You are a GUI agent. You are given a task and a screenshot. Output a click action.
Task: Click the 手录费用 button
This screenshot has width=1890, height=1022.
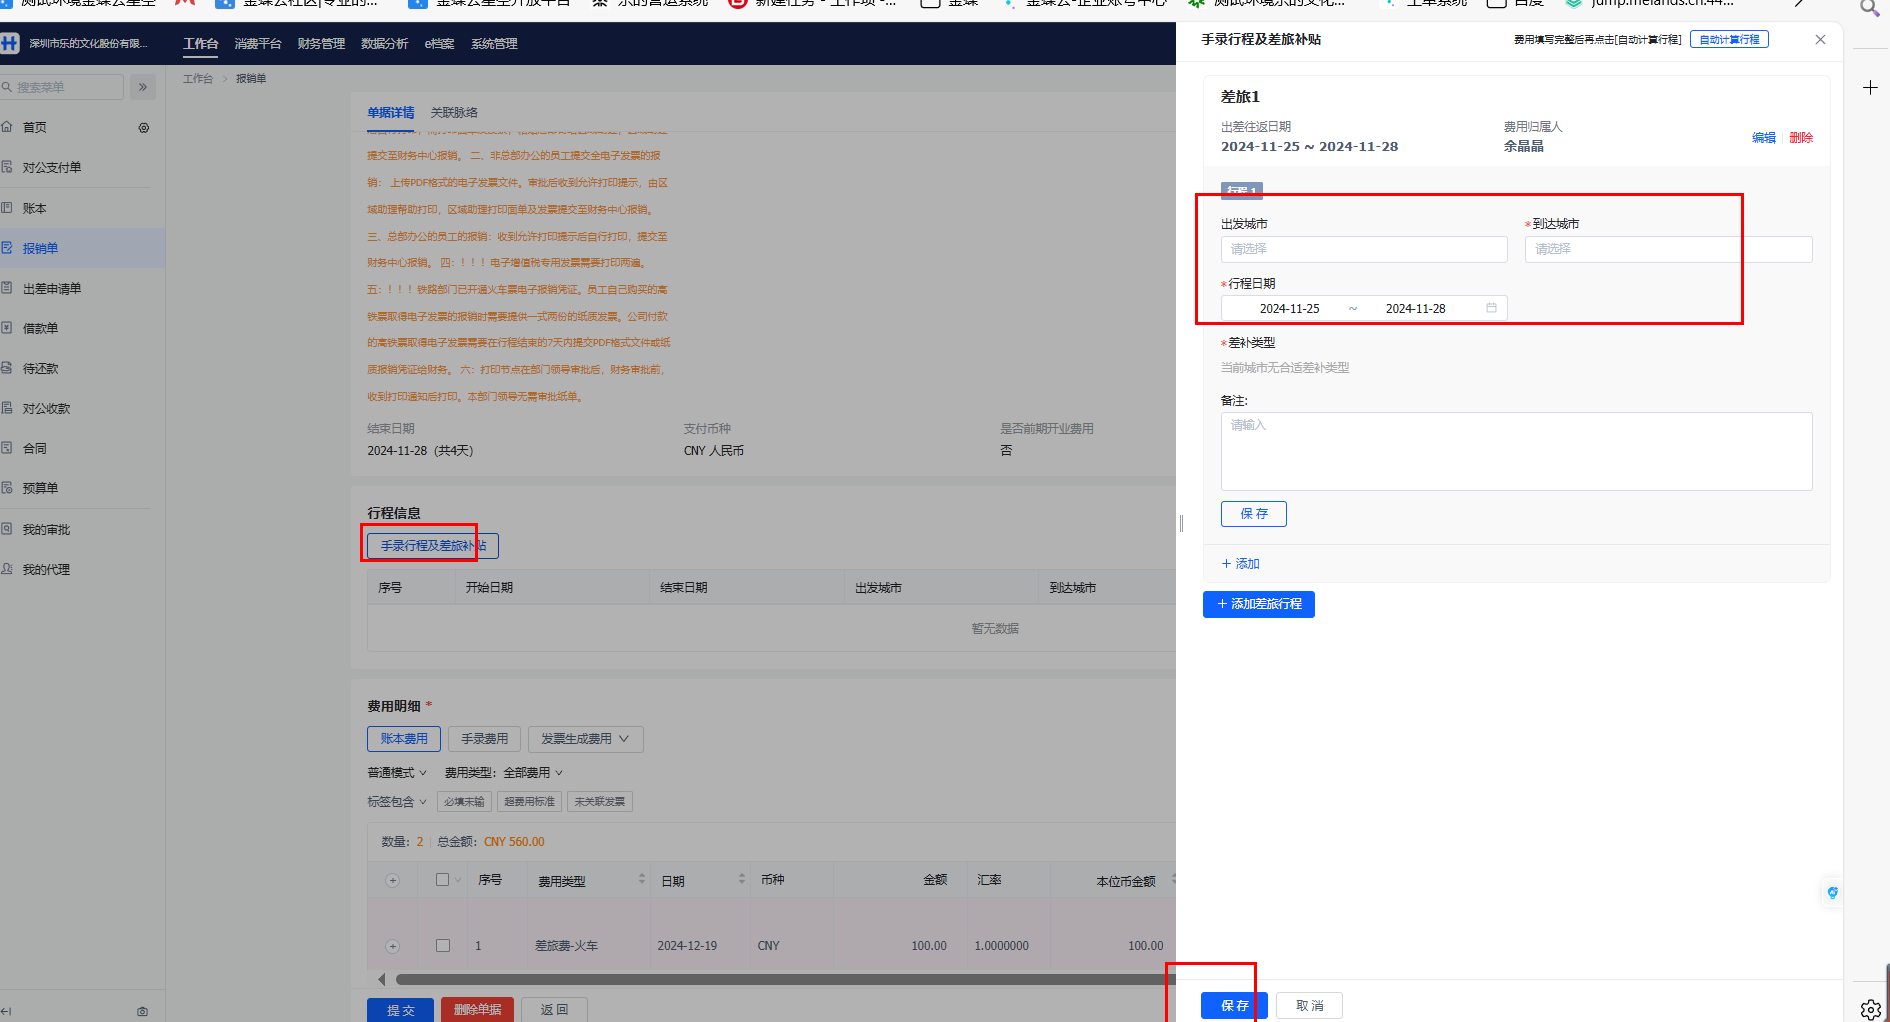coord(485,739)
